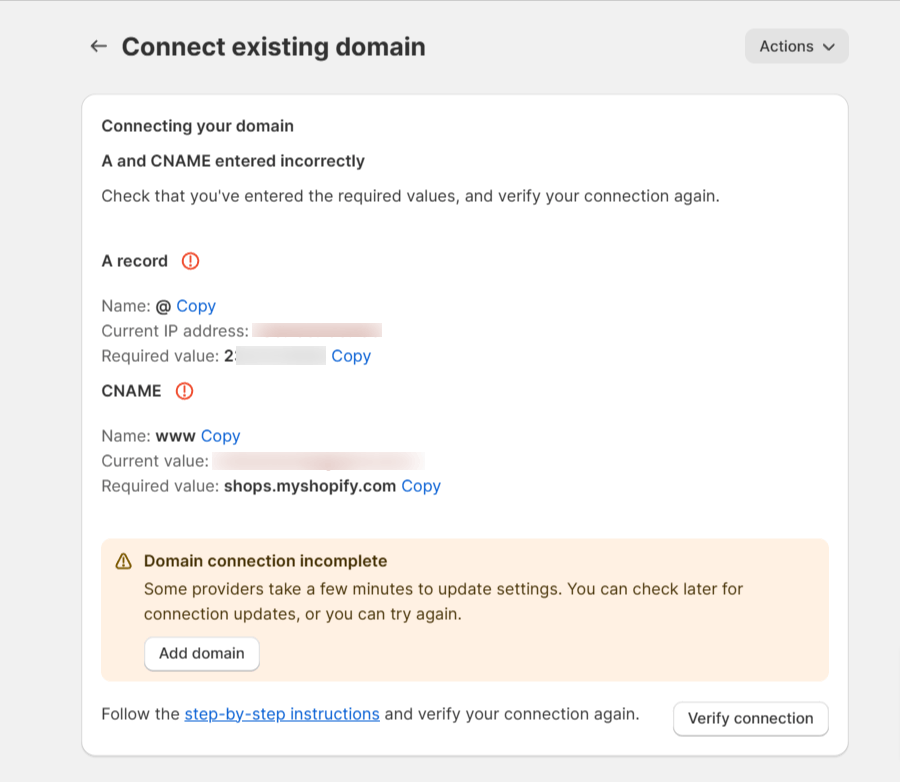The height and width of the screenshot is (782, 900).
Task: Select the shops.myshopify.com text
Action: pos(310,486)
